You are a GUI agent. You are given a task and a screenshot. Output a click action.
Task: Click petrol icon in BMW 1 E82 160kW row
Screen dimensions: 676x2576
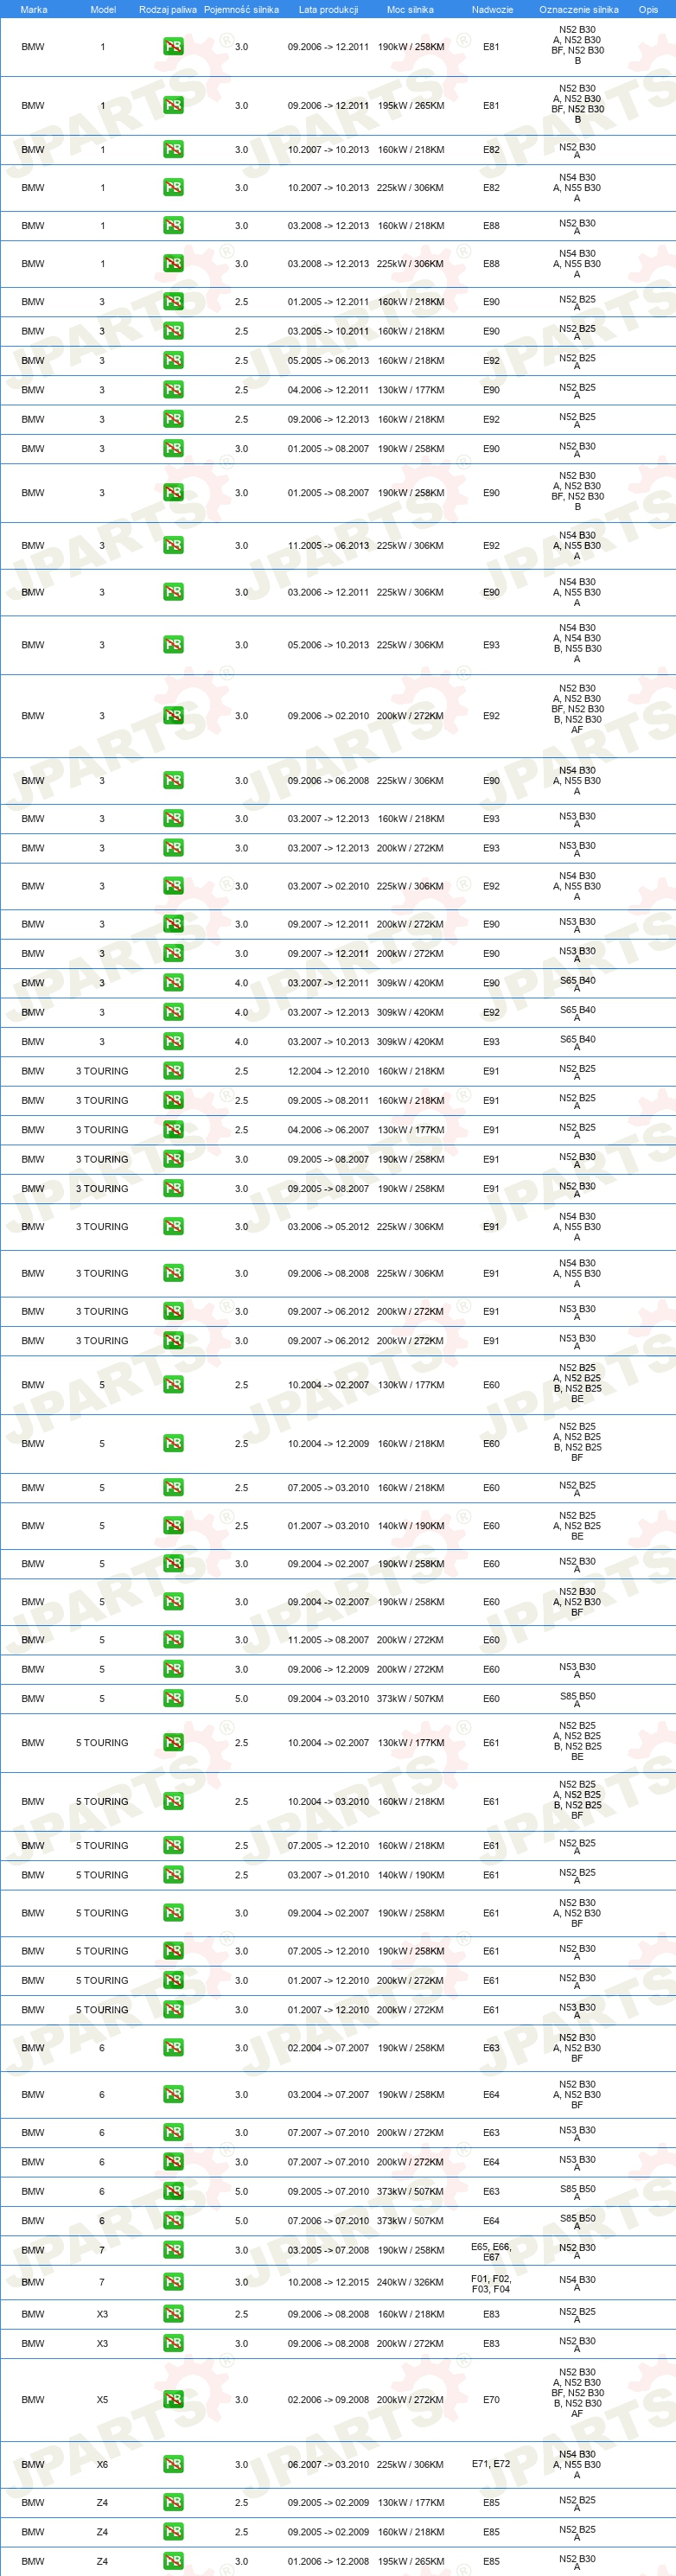173,149
